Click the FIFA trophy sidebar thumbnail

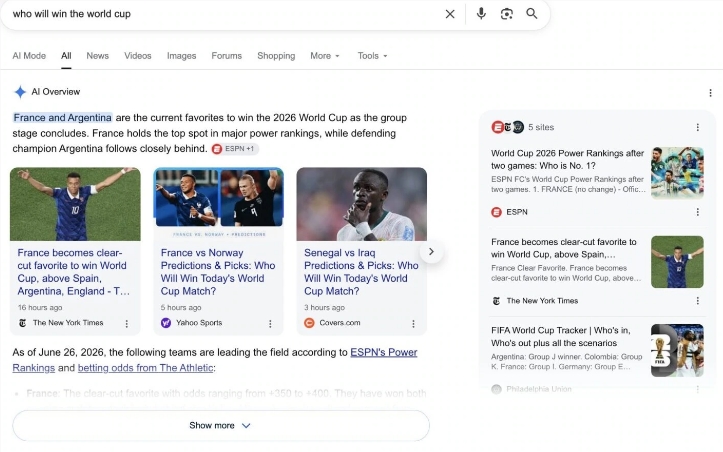[x=677, y=351]
